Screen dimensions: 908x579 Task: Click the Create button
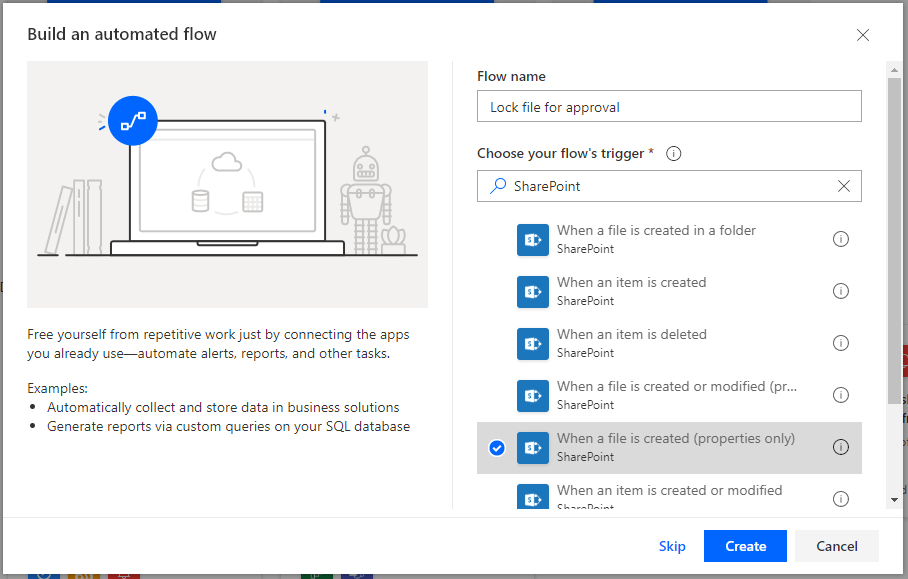click(x=745, y=546)
